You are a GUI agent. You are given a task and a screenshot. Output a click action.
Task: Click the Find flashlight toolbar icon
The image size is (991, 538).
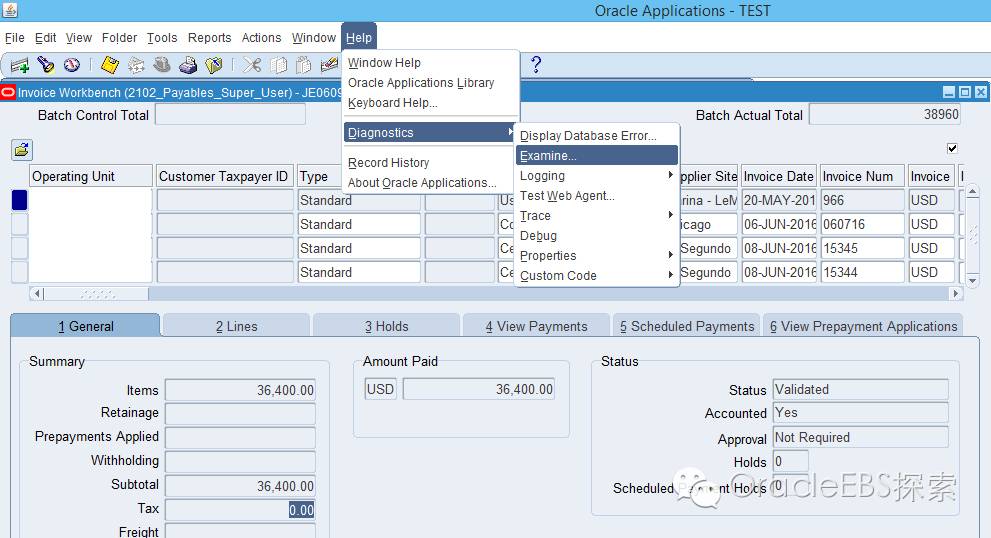click(x=46, y=64)
